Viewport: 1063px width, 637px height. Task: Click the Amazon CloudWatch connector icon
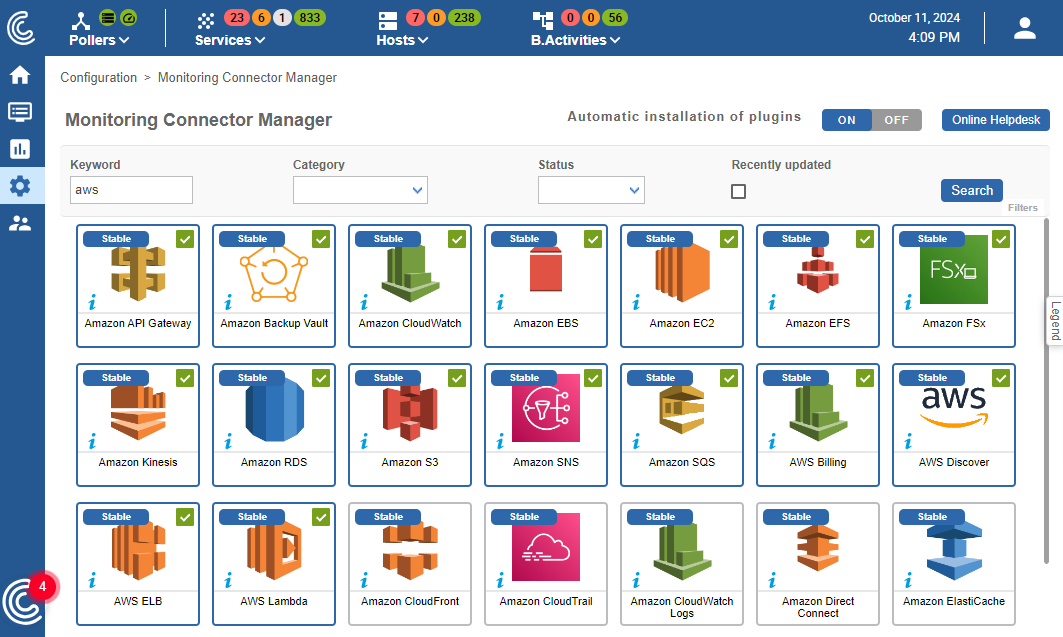tap(409, 270)
